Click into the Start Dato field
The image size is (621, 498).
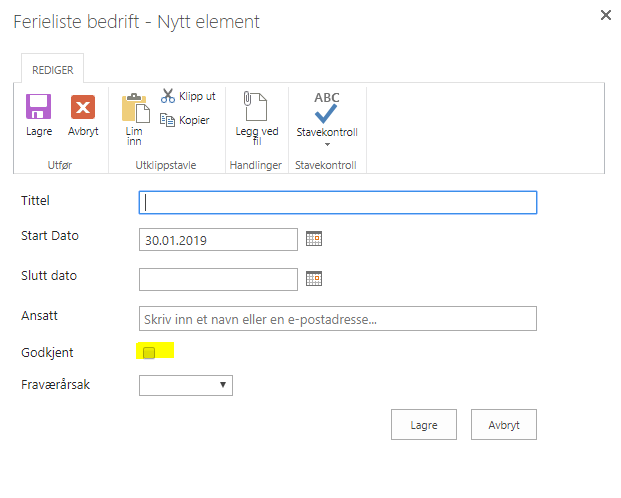pyautogui.click(x=218, y=240)
